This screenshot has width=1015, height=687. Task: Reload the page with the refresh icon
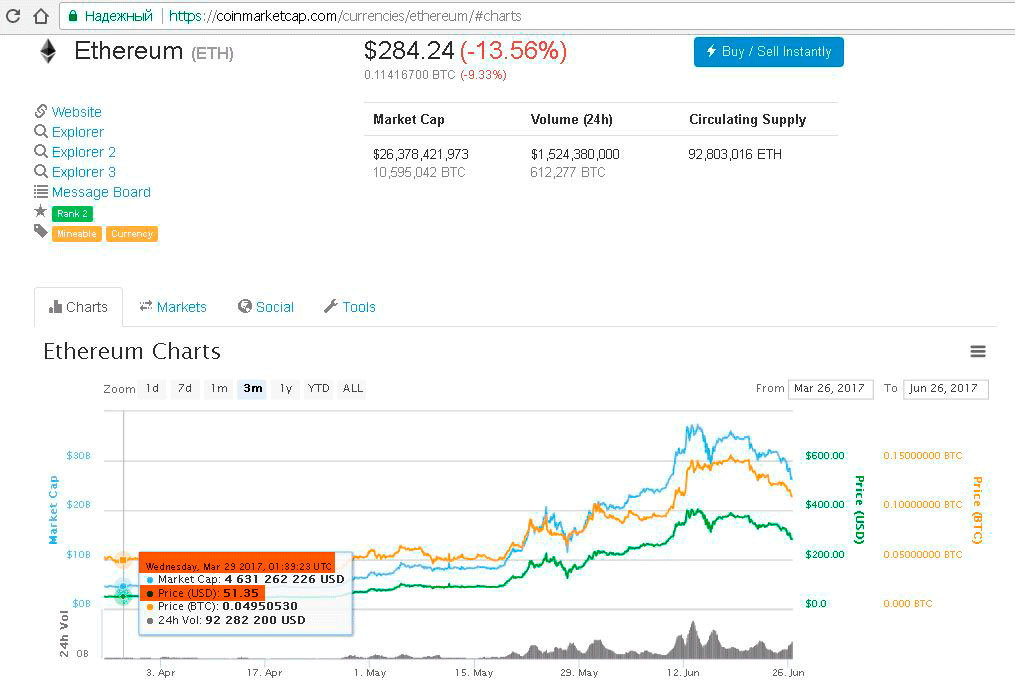click(13, 16)
